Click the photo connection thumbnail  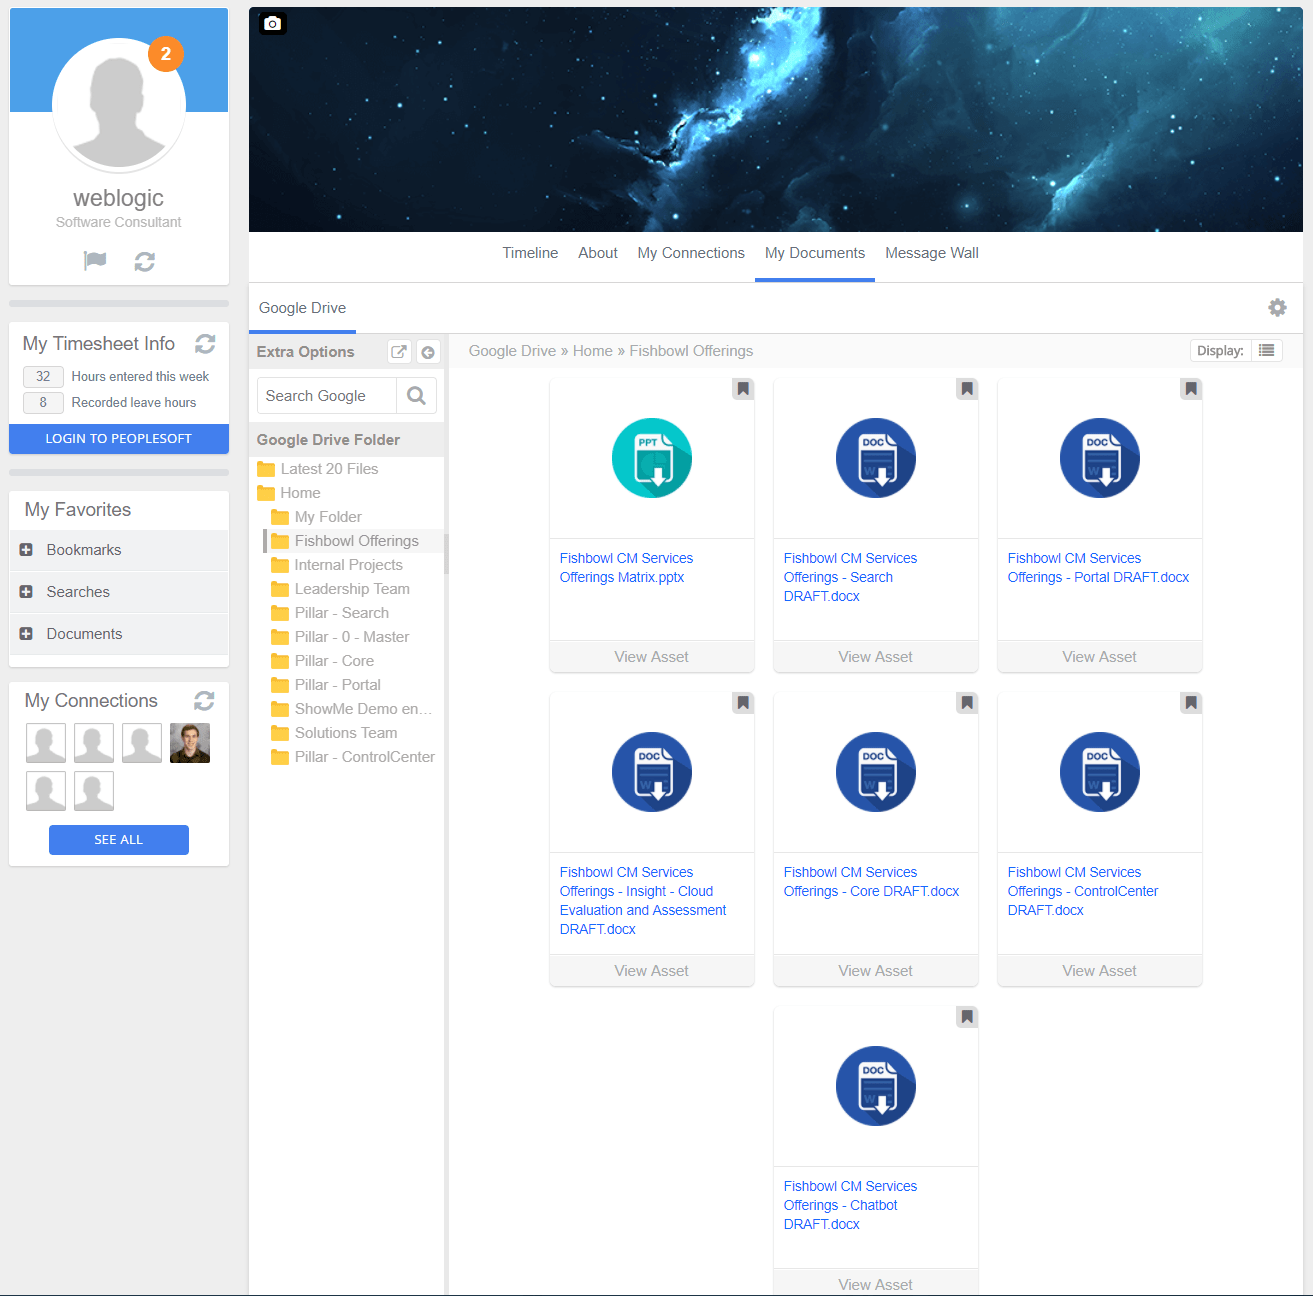pos(190,743)
